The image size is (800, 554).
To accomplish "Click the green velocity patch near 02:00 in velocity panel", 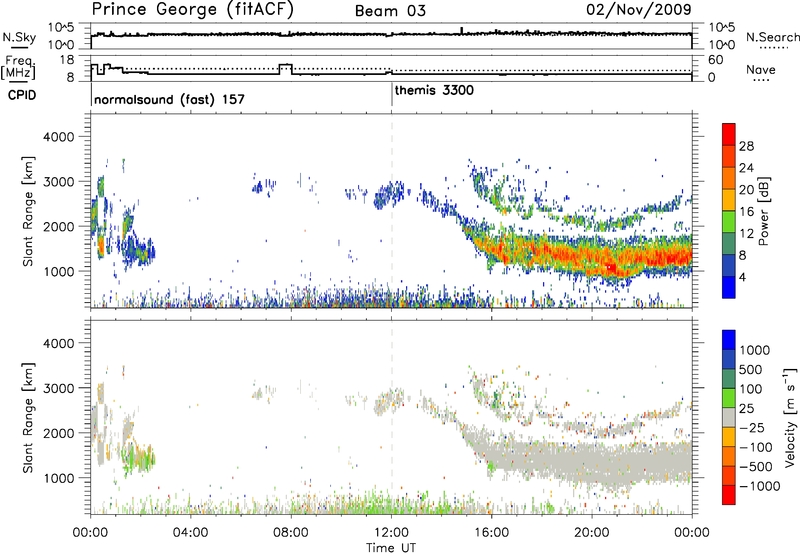I will 139,458.
